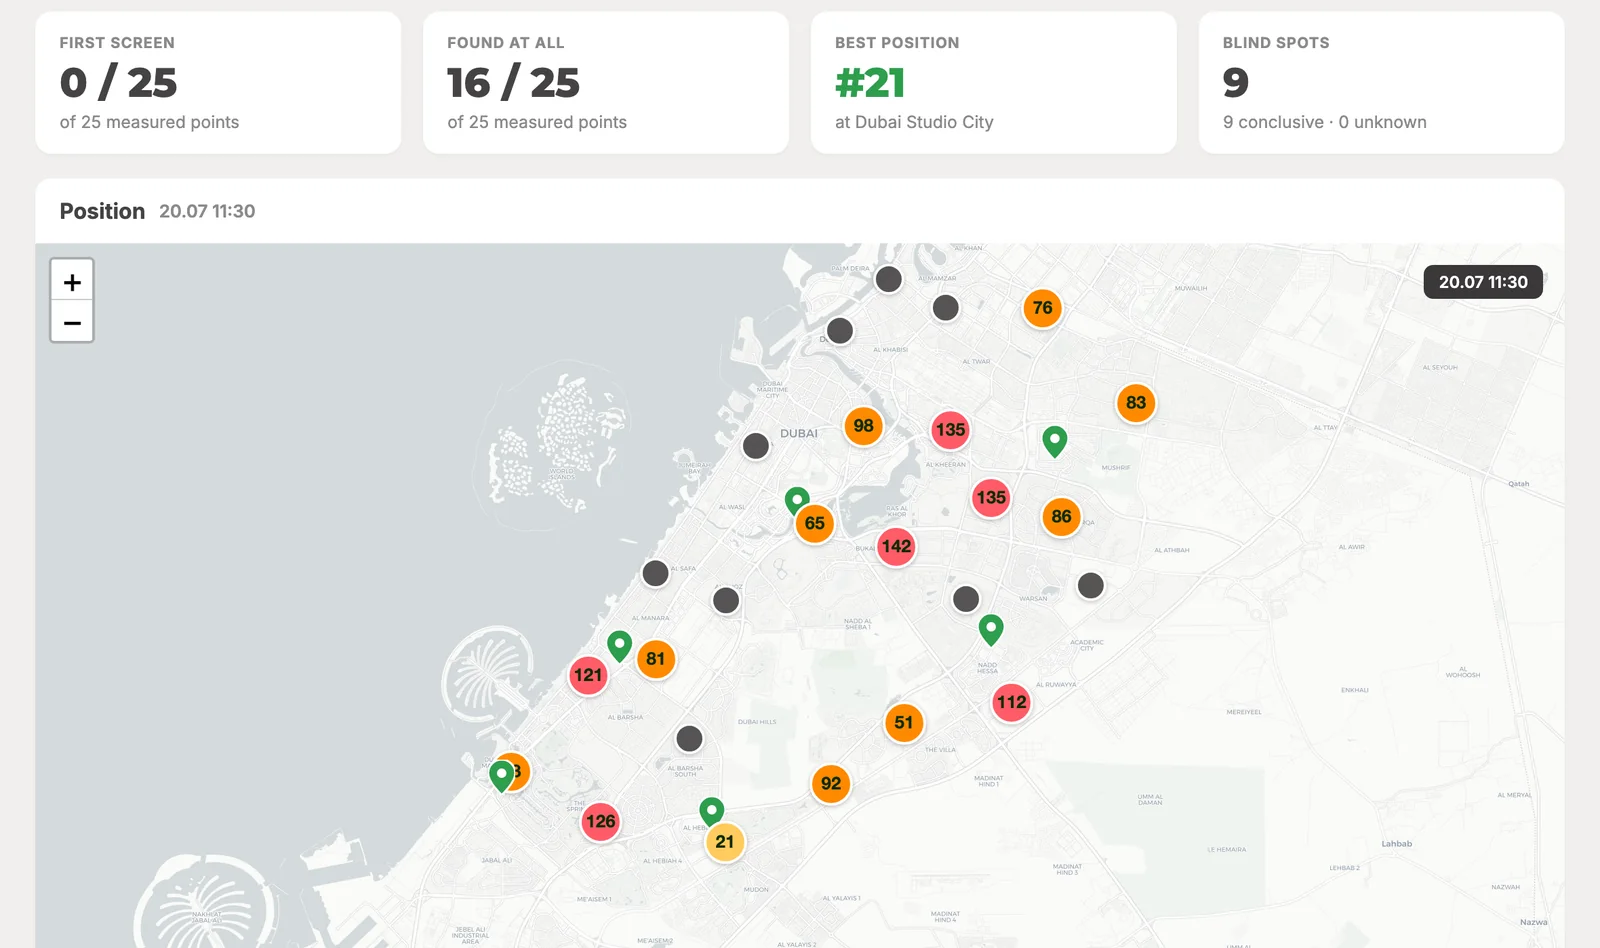This screenshot has width=1600, height=948.
Task: Click the gray blind-spot dot near Palm Deira
Action: 889,279
